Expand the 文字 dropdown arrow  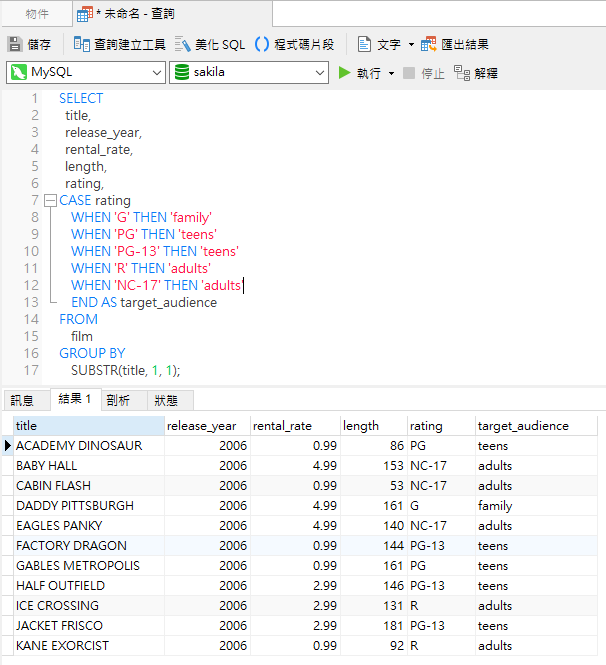pyautogui.click(x=410, y=45)
